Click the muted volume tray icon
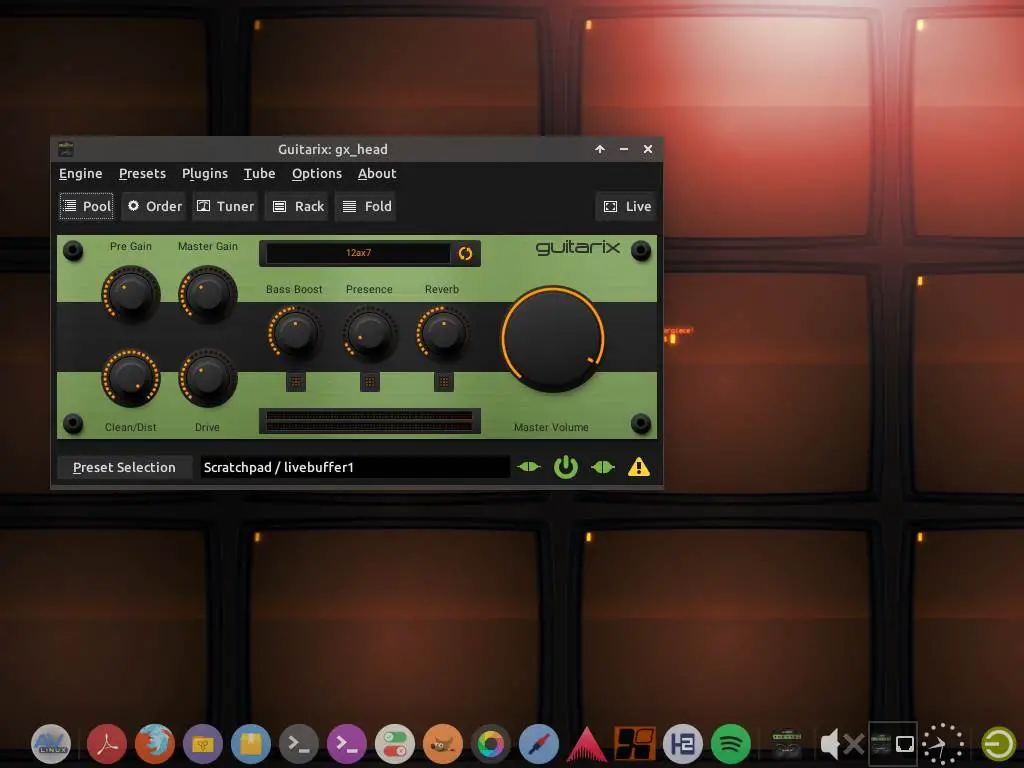 coord(841,743)
